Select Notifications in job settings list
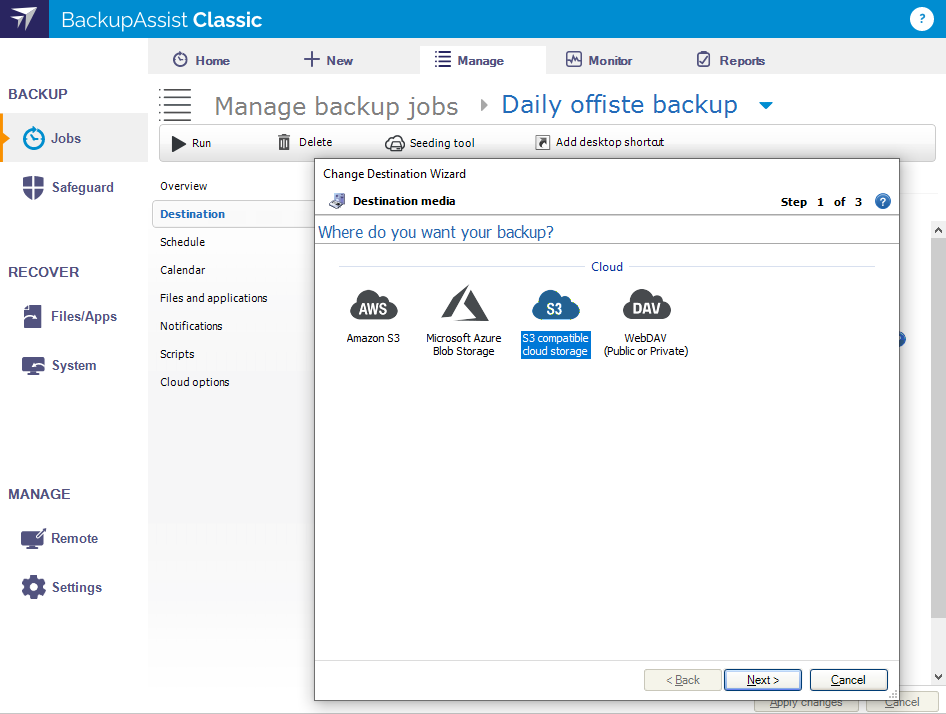946x714 pixels. click(x=191, y=326)
